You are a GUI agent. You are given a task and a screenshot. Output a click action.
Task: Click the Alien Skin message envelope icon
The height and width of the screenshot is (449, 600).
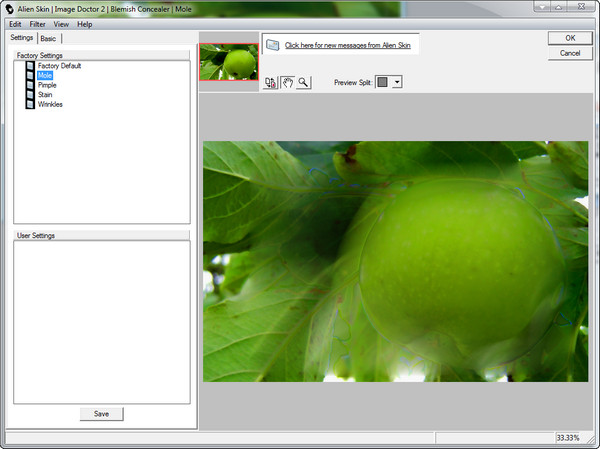click(271, 45)
